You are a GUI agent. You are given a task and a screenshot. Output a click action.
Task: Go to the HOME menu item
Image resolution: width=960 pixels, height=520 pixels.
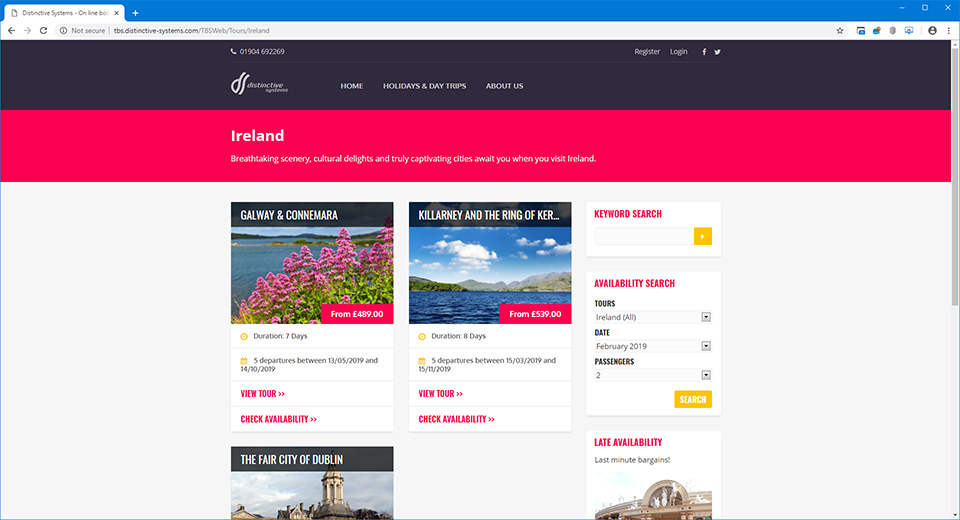click(x=351, y=86)
